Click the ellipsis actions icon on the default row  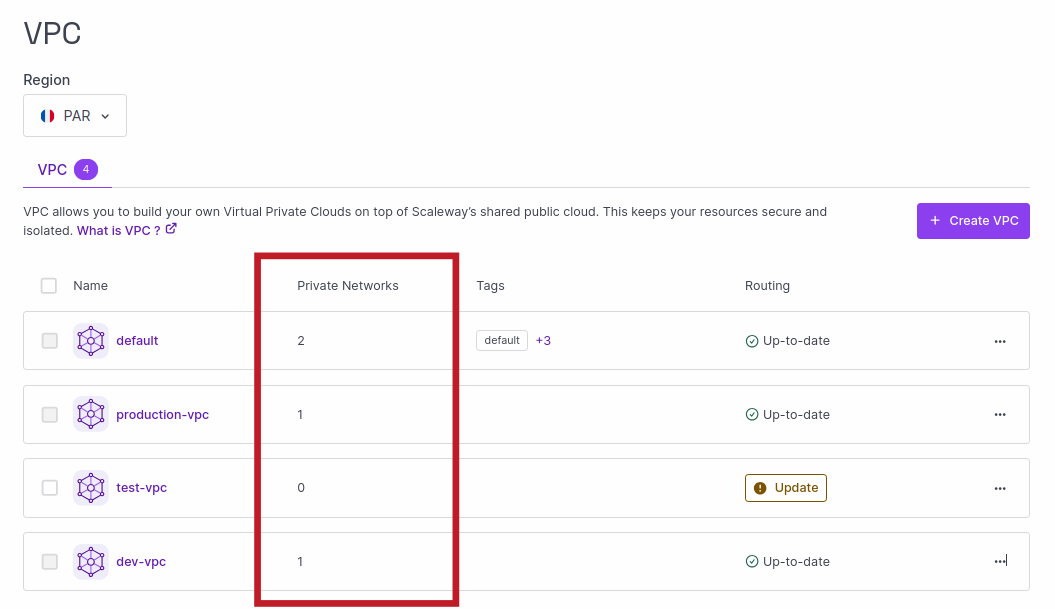1000,341
